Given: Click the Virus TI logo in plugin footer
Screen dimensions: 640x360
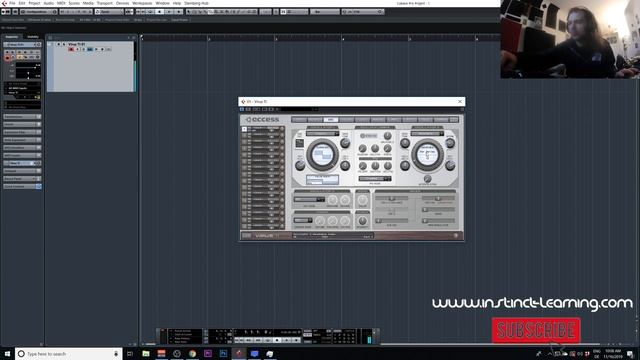Looking at the screenshot, I should click(x=266, y=236).
